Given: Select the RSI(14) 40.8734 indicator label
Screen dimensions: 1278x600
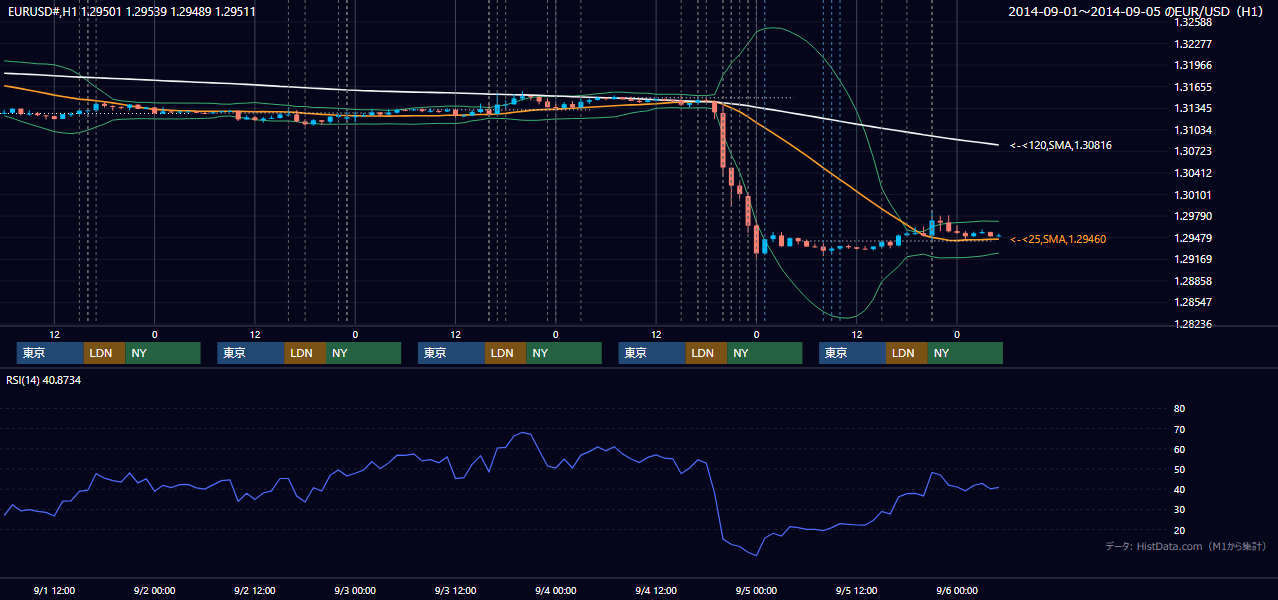Looking at the screenshot, I should click(43, 381).
